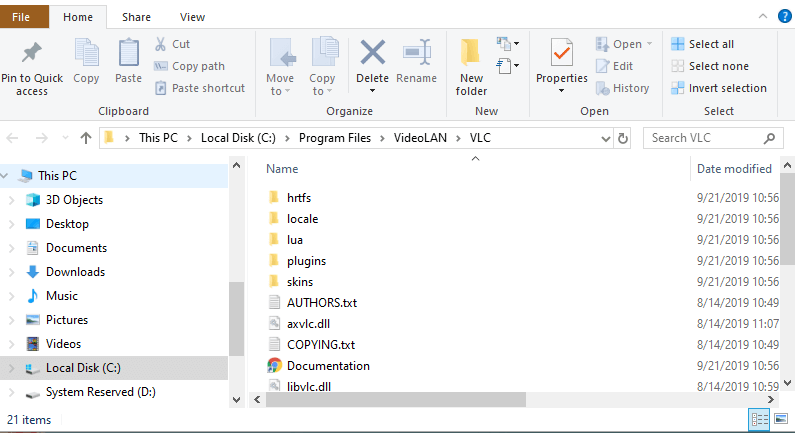
Task: Go forward with the right arrow
Action: pos(42,138)
